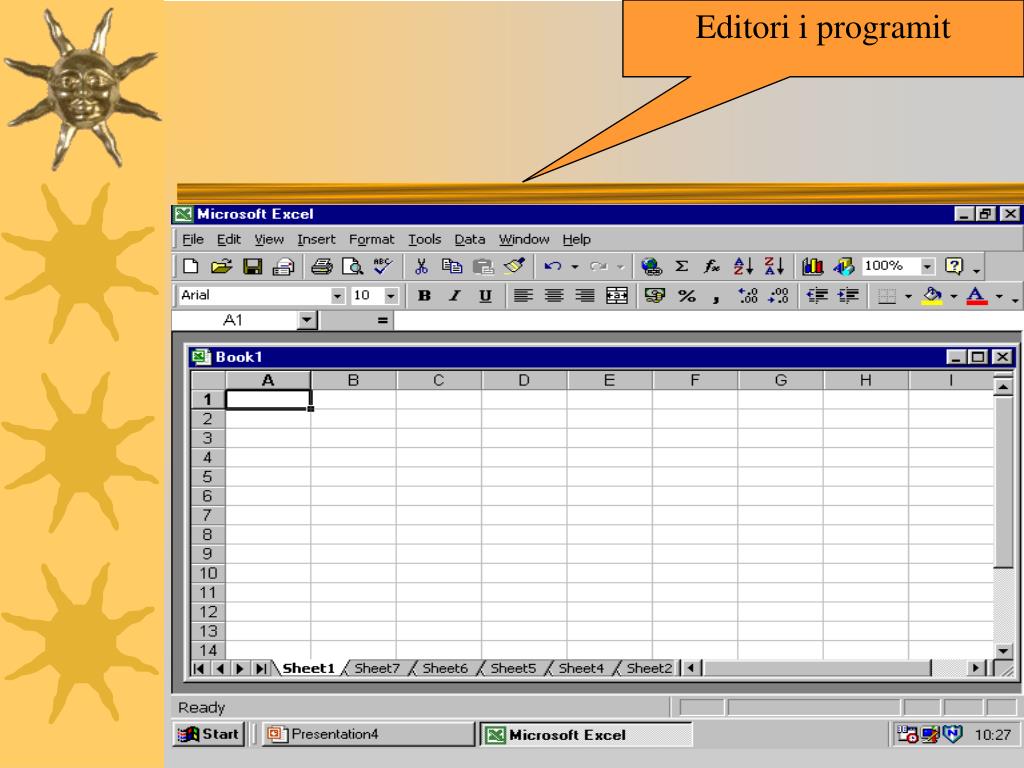1024x768 pixels.
Task: Toggle Underline formatting
Action: 485,296
